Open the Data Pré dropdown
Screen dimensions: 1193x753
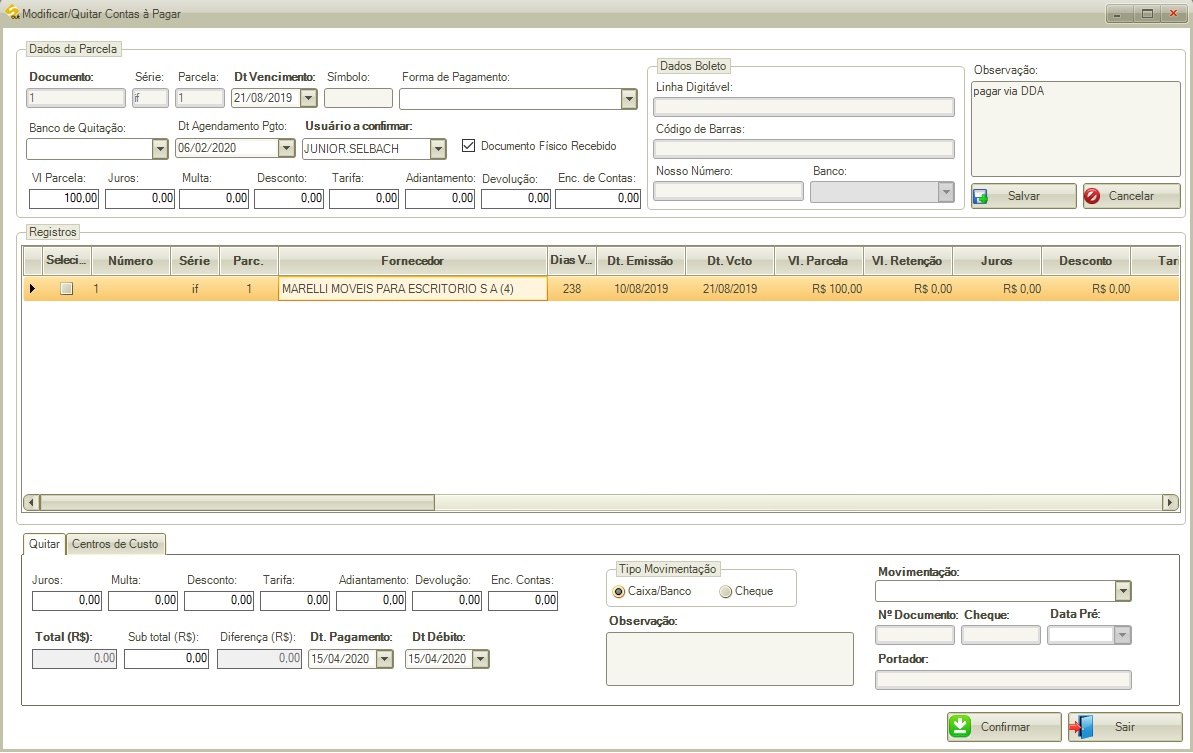point(1122,635)
